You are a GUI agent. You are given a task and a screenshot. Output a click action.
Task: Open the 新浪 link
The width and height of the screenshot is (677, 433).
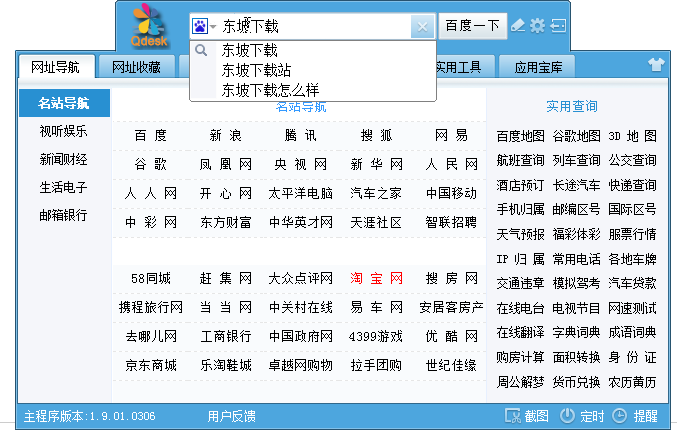[225, 136]
